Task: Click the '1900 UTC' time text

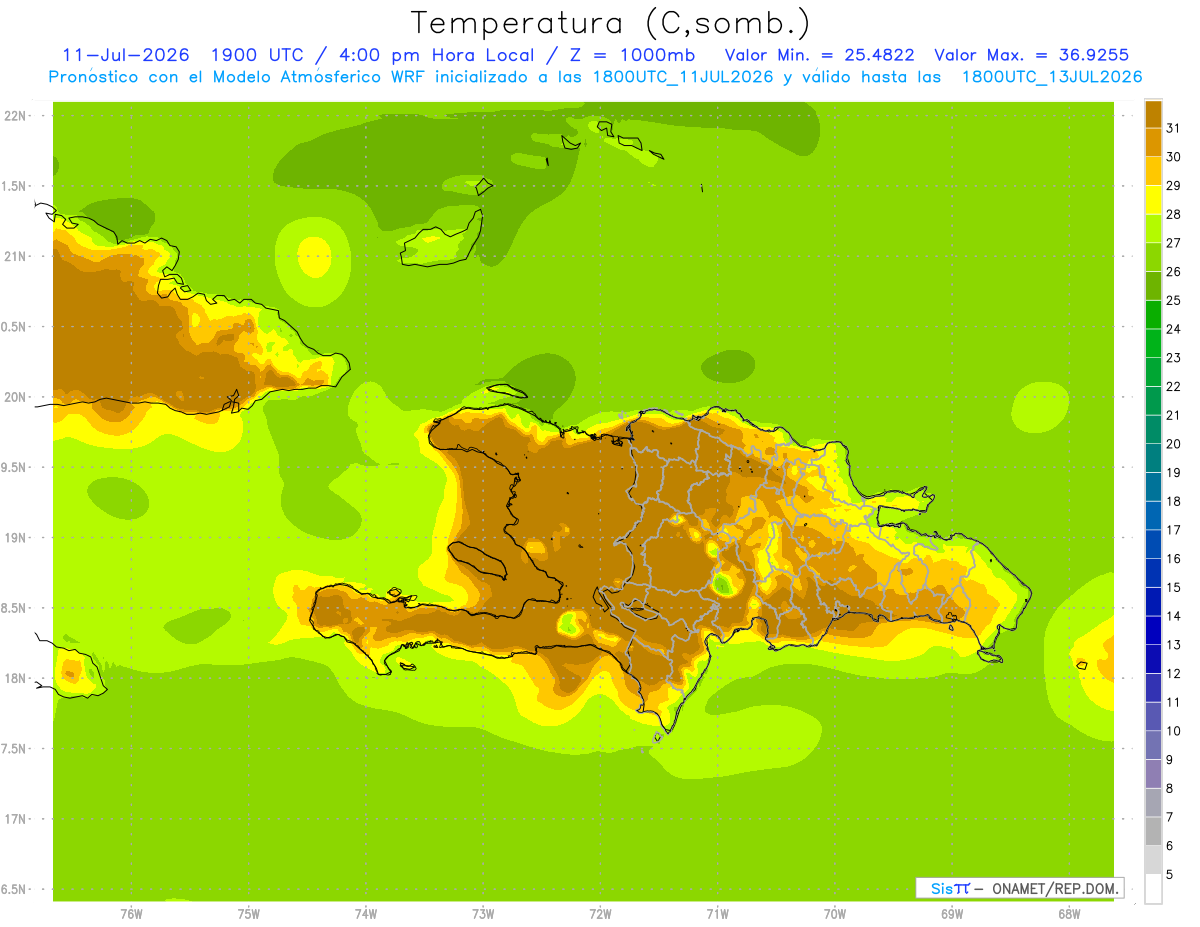Action: pyautogui.click(x=258, y=55)
